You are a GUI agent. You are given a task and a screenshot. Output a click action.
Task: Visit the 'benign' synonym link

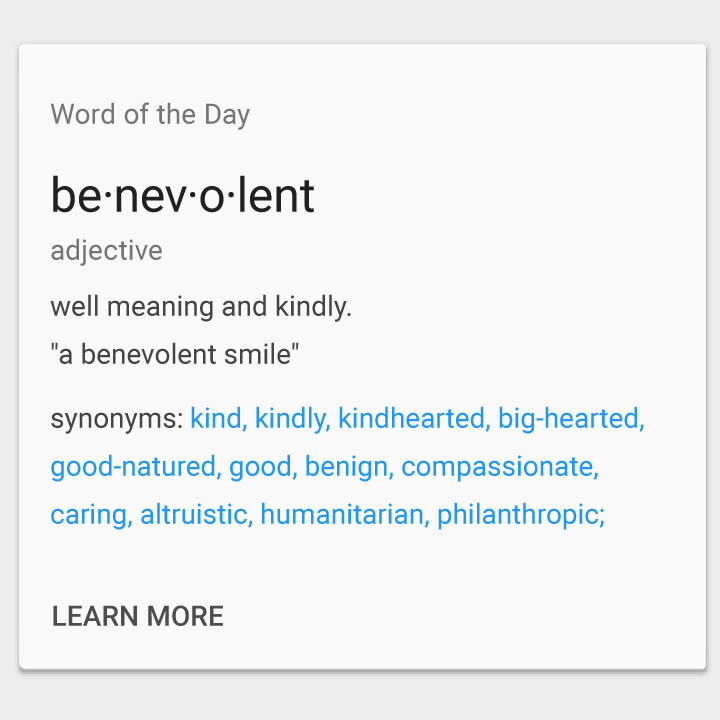point(346,467)
